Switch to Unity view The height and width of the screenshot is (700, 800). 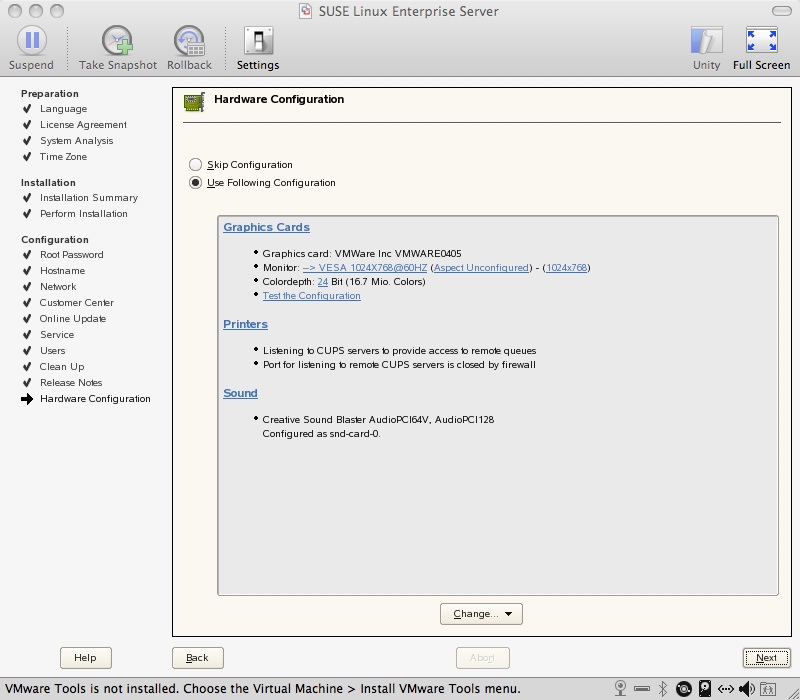(x=707, y=48)
